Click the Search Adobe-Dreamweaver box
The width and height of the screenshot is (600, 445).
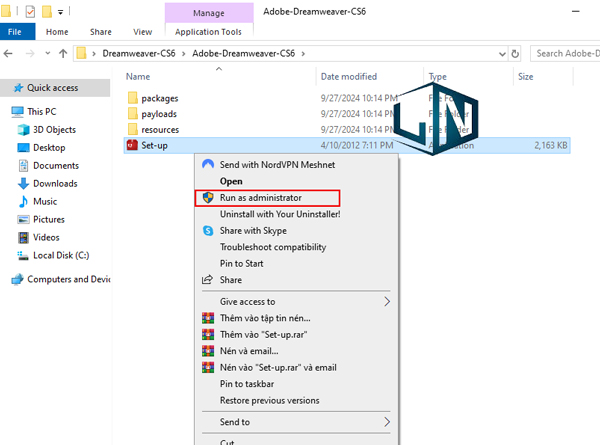pos(565,54)
